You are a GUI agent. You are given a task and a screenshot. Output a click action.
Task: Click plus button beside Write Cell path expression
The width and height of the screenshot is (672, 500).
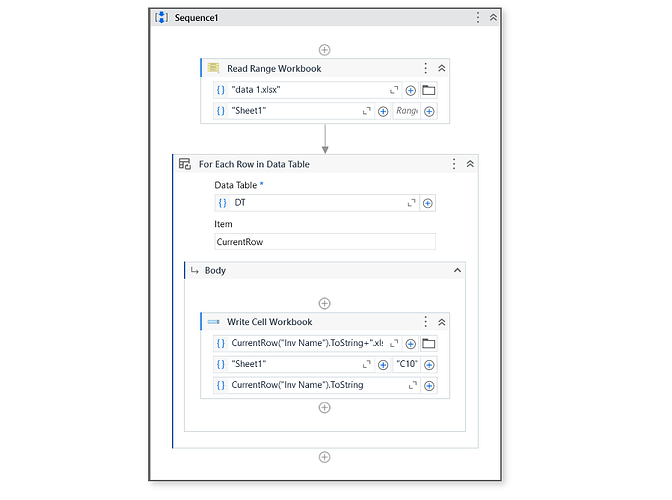411,344
